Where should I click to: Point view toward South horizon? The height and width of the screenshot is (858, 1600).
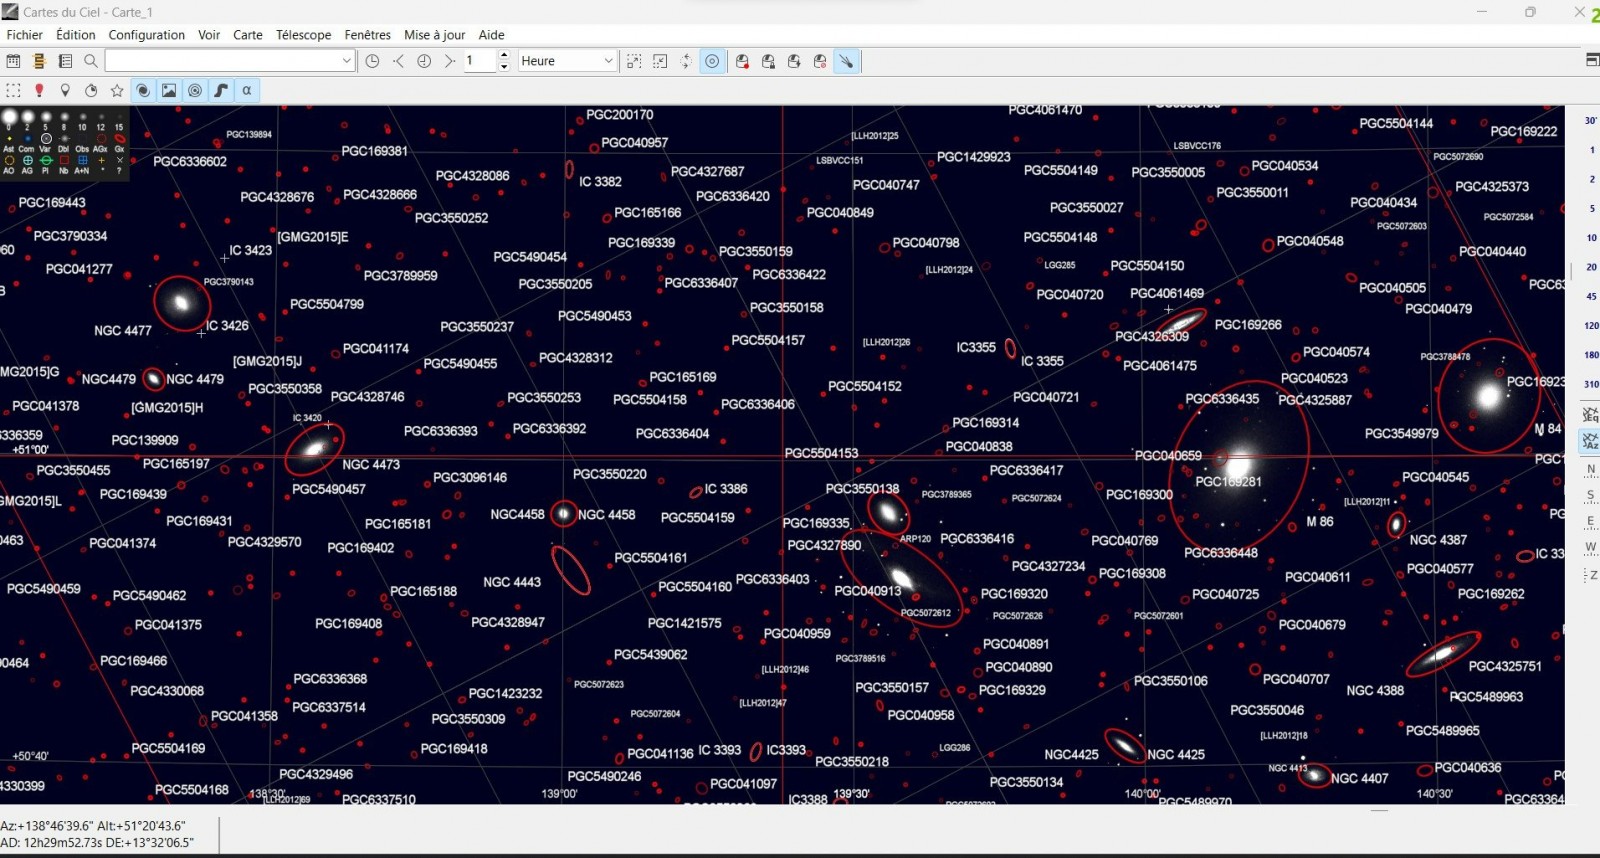tap(1590, 496)
